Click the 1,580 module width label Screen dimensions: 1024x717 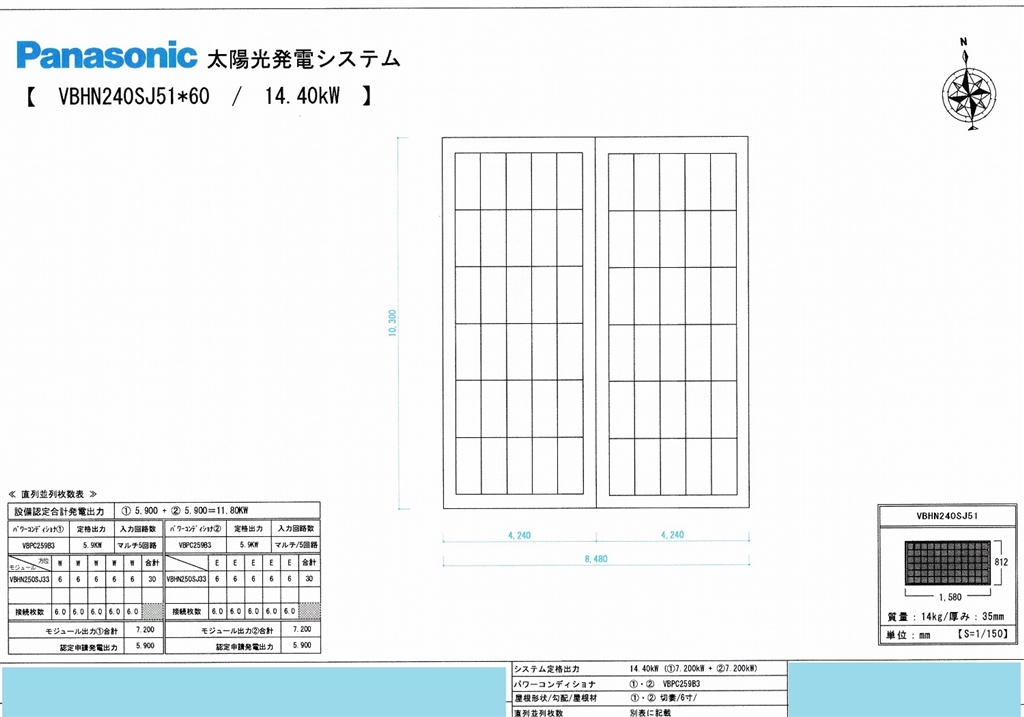tap(950, 597)
